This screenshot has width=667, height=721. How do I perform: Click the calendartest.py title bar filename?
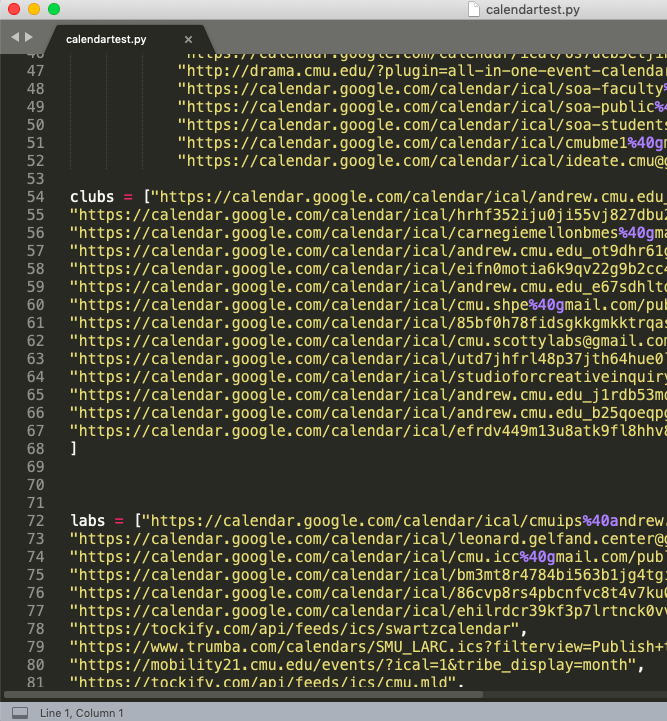tap(532, 10)
